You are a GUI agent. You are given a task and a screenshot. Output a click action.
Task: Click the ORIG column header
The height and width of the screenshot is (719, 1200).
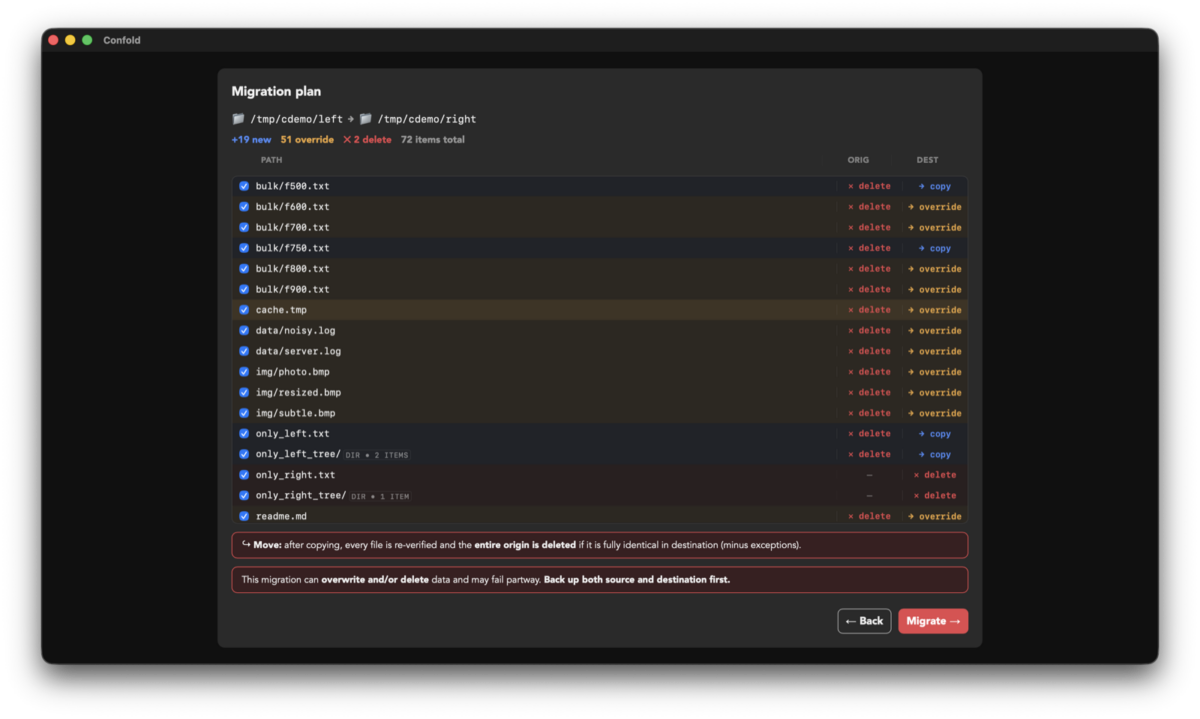pyautogui.click(x=858, y=160)
